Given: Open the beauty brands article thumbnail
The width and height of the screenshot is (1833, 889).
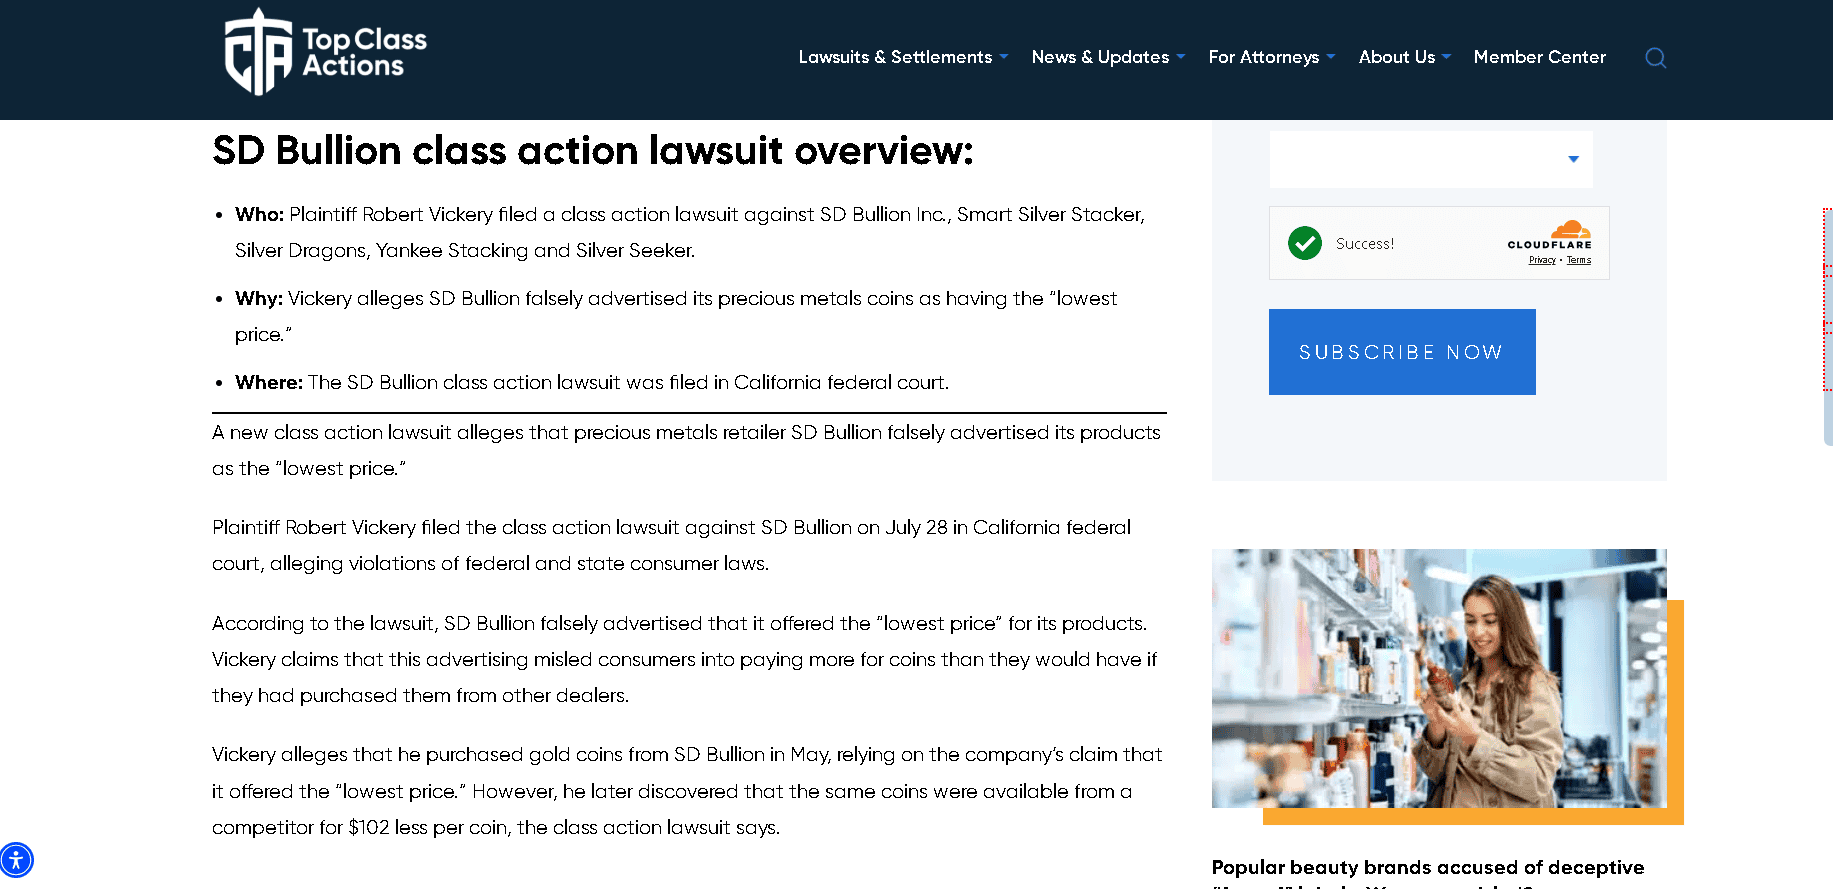Looking at the screenshot, I should coord(1439,678).
